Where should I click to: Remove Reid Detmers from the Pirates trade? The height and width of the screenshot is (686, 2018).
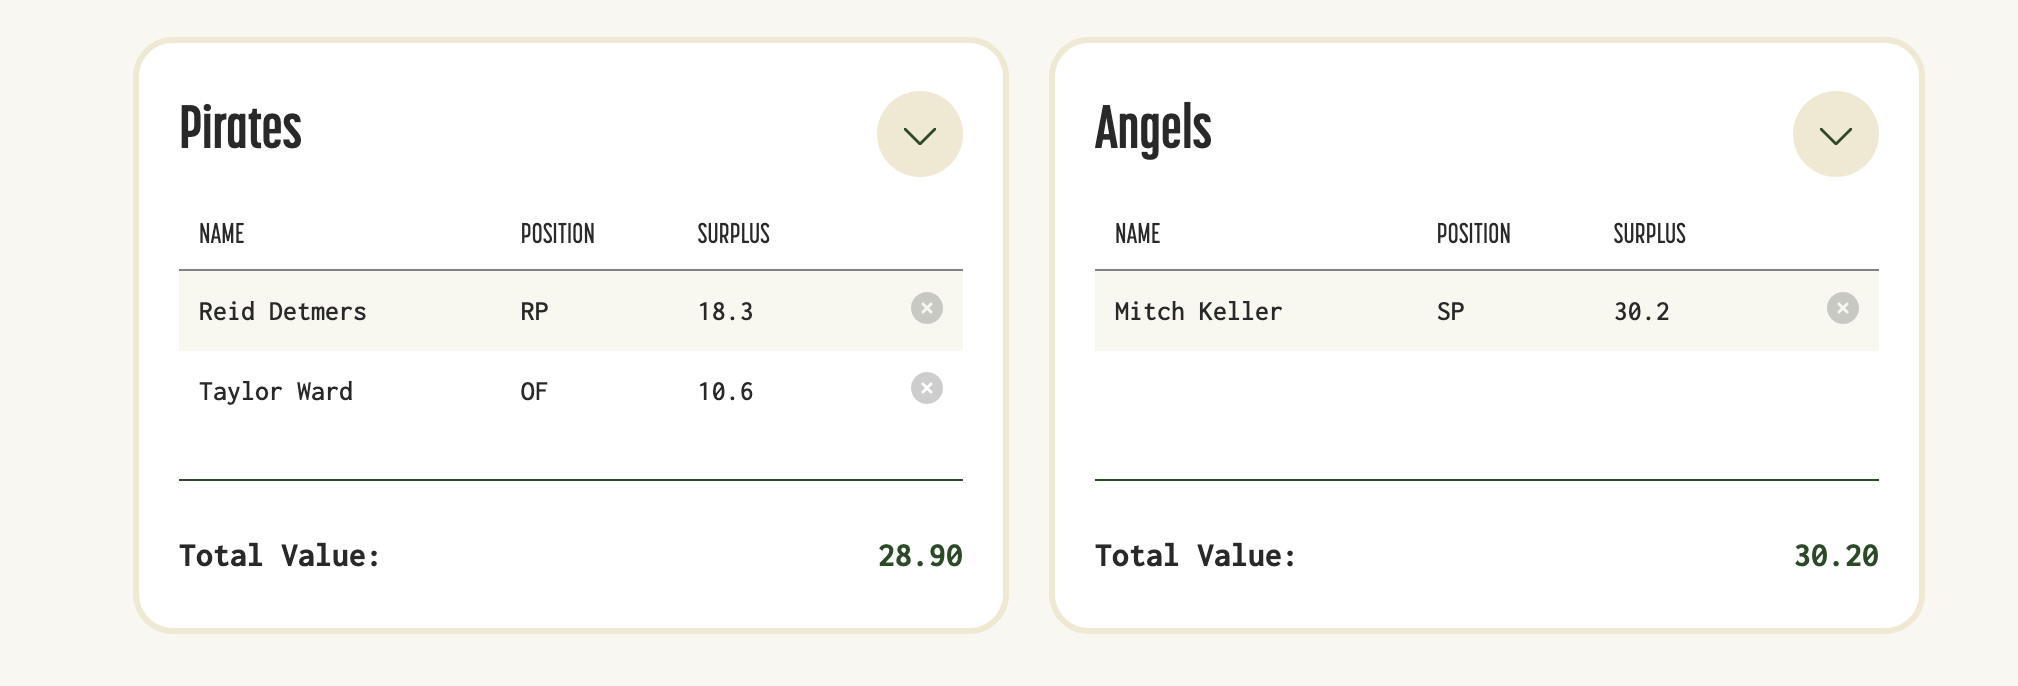(927, 308)
